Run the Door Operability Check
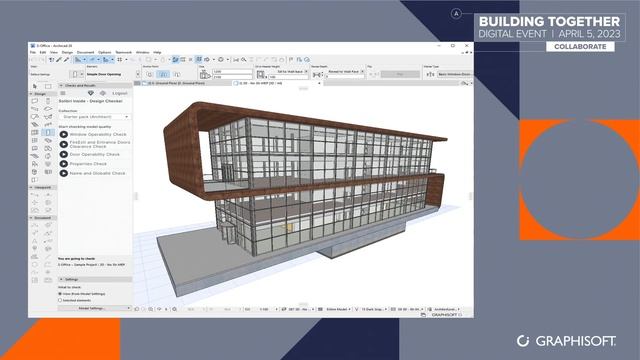 coord(64,154)
